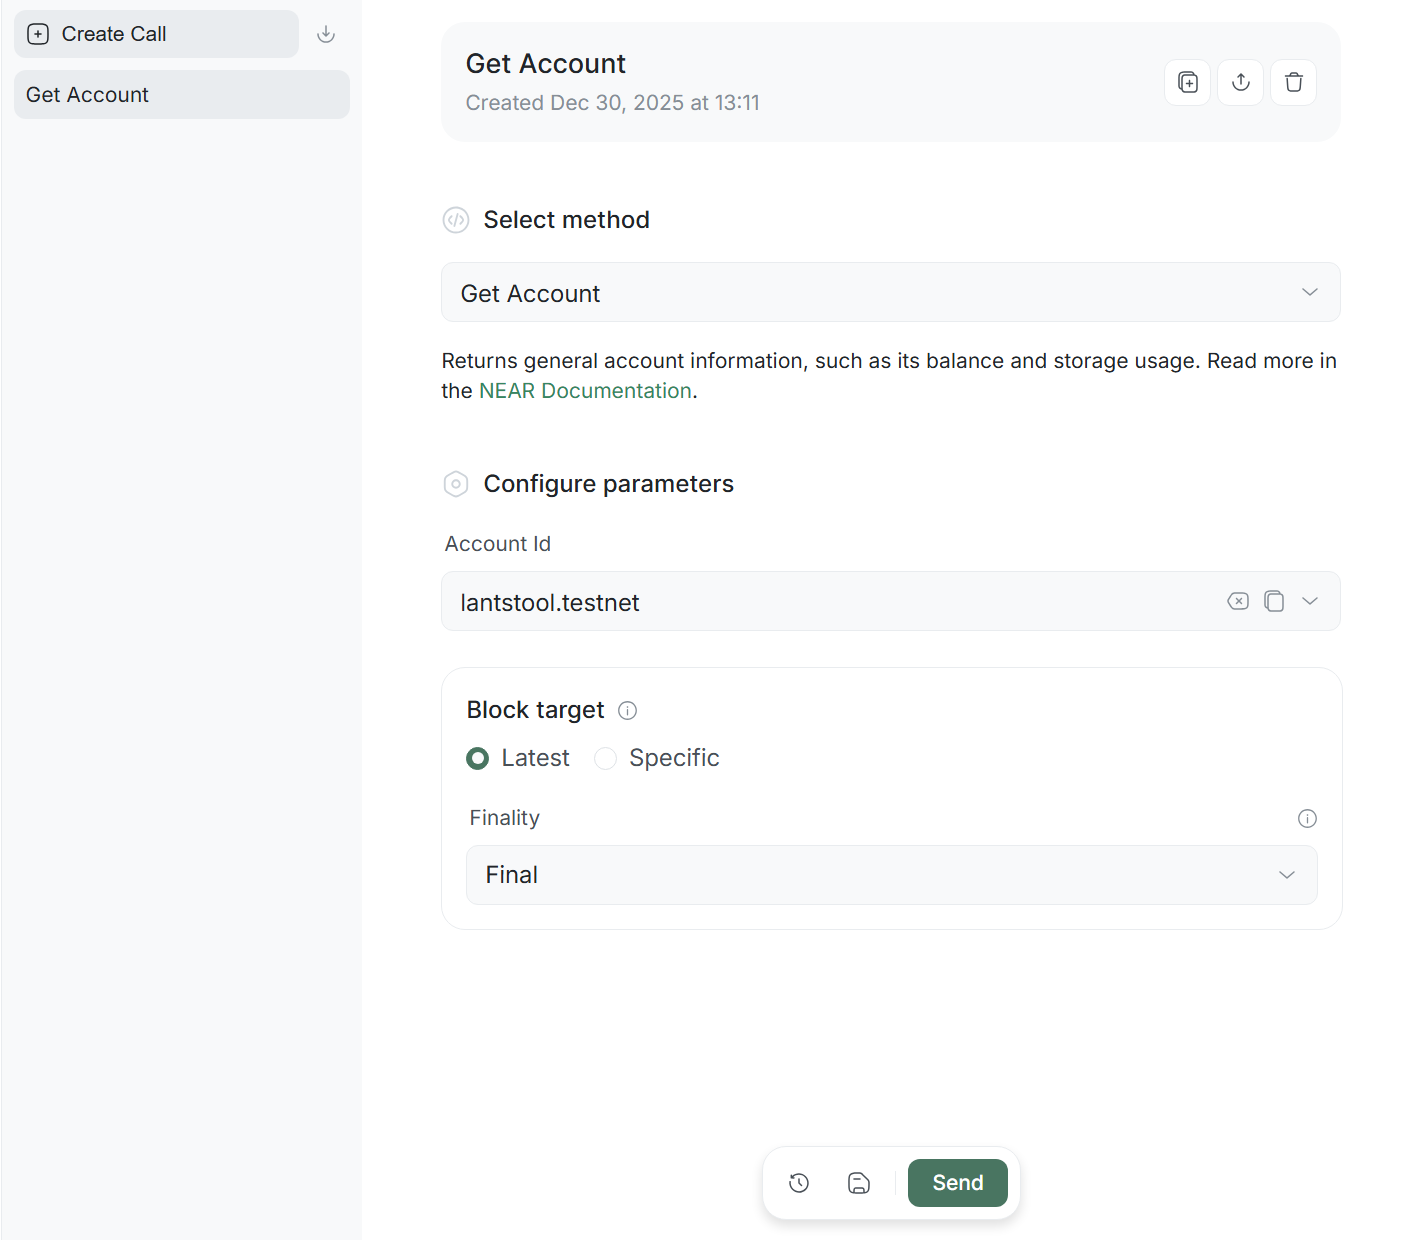Viewport: 1417px width, 1240px height.
Task: Expand the Account Id suggestions chevron
Action: [1309, 601]
